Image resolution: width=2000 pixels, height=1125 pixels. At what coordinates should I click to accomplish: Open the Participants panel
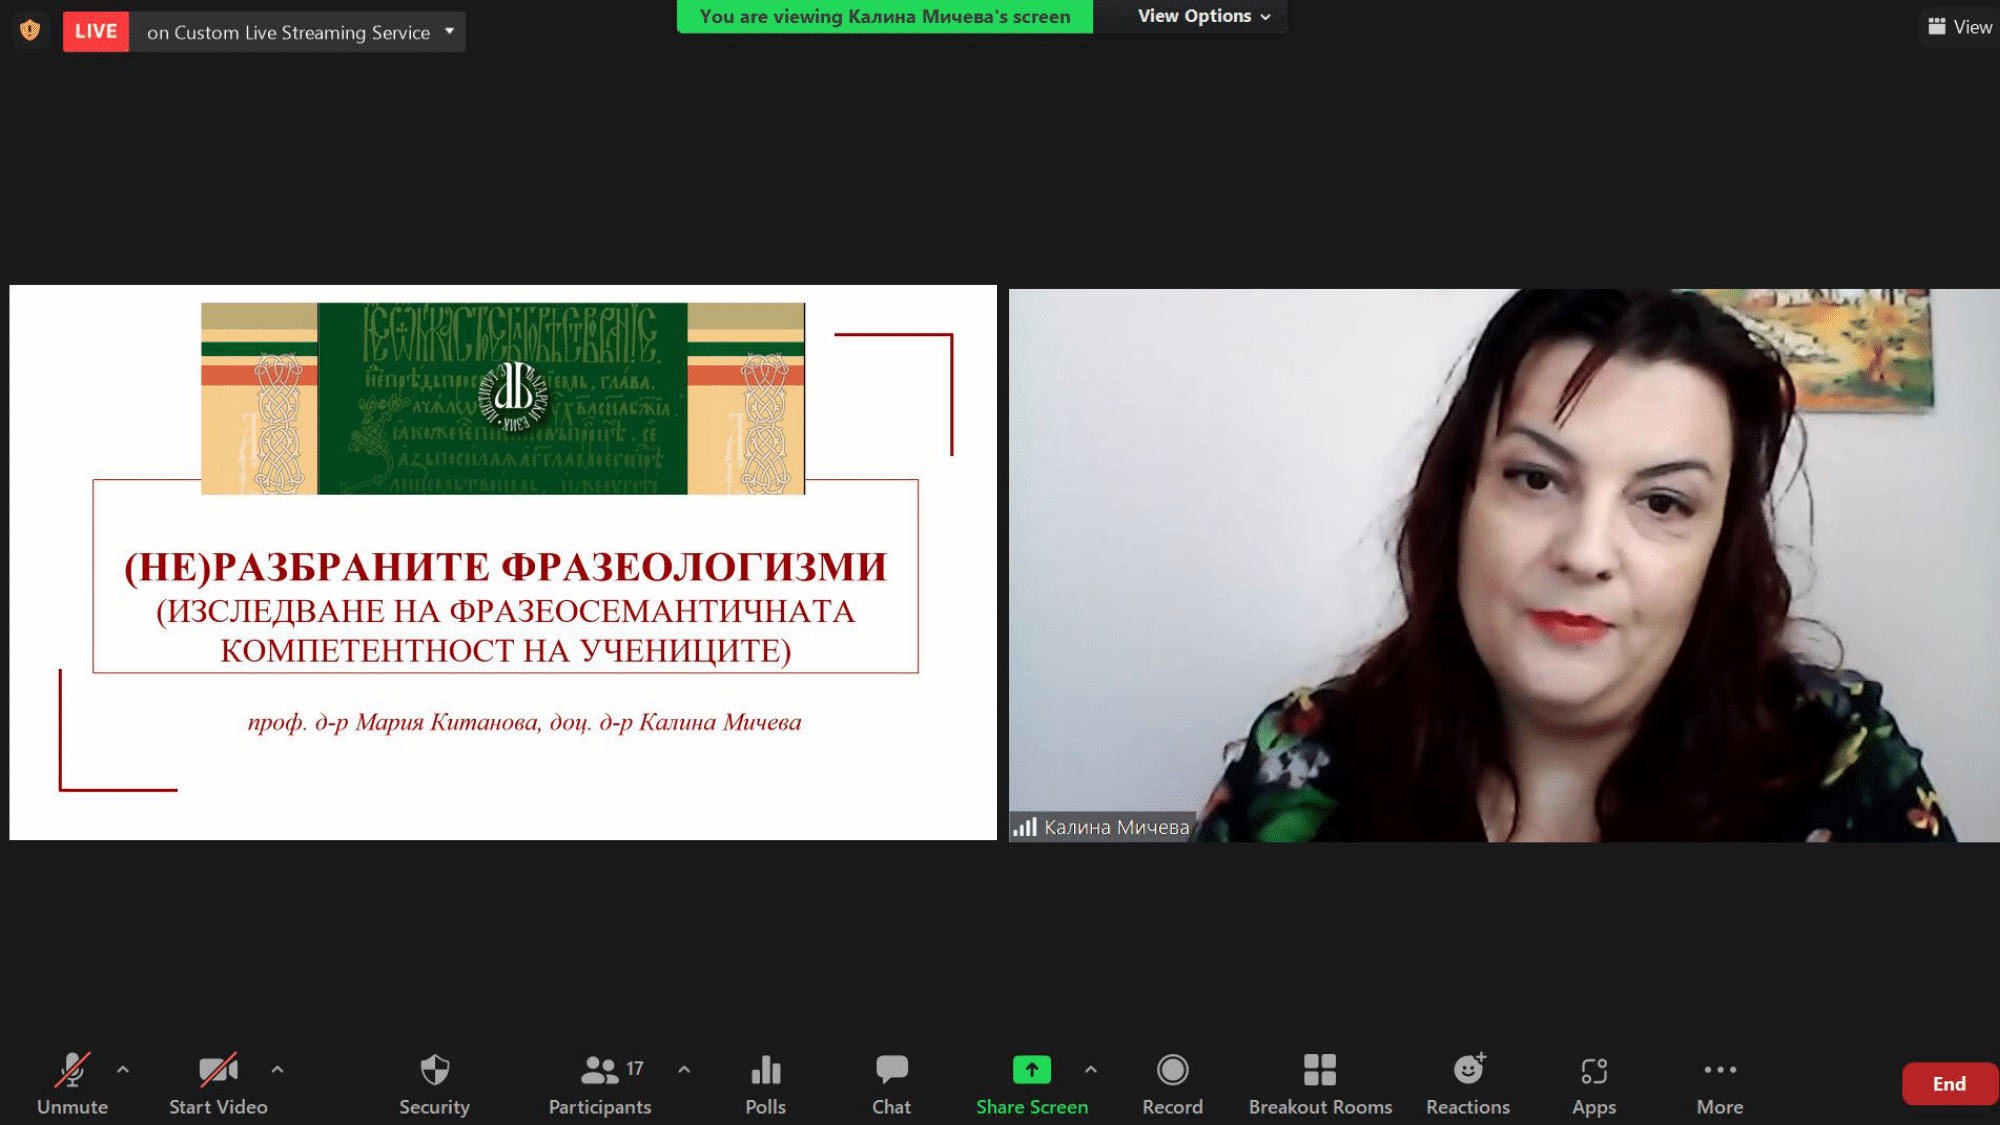599,1082
